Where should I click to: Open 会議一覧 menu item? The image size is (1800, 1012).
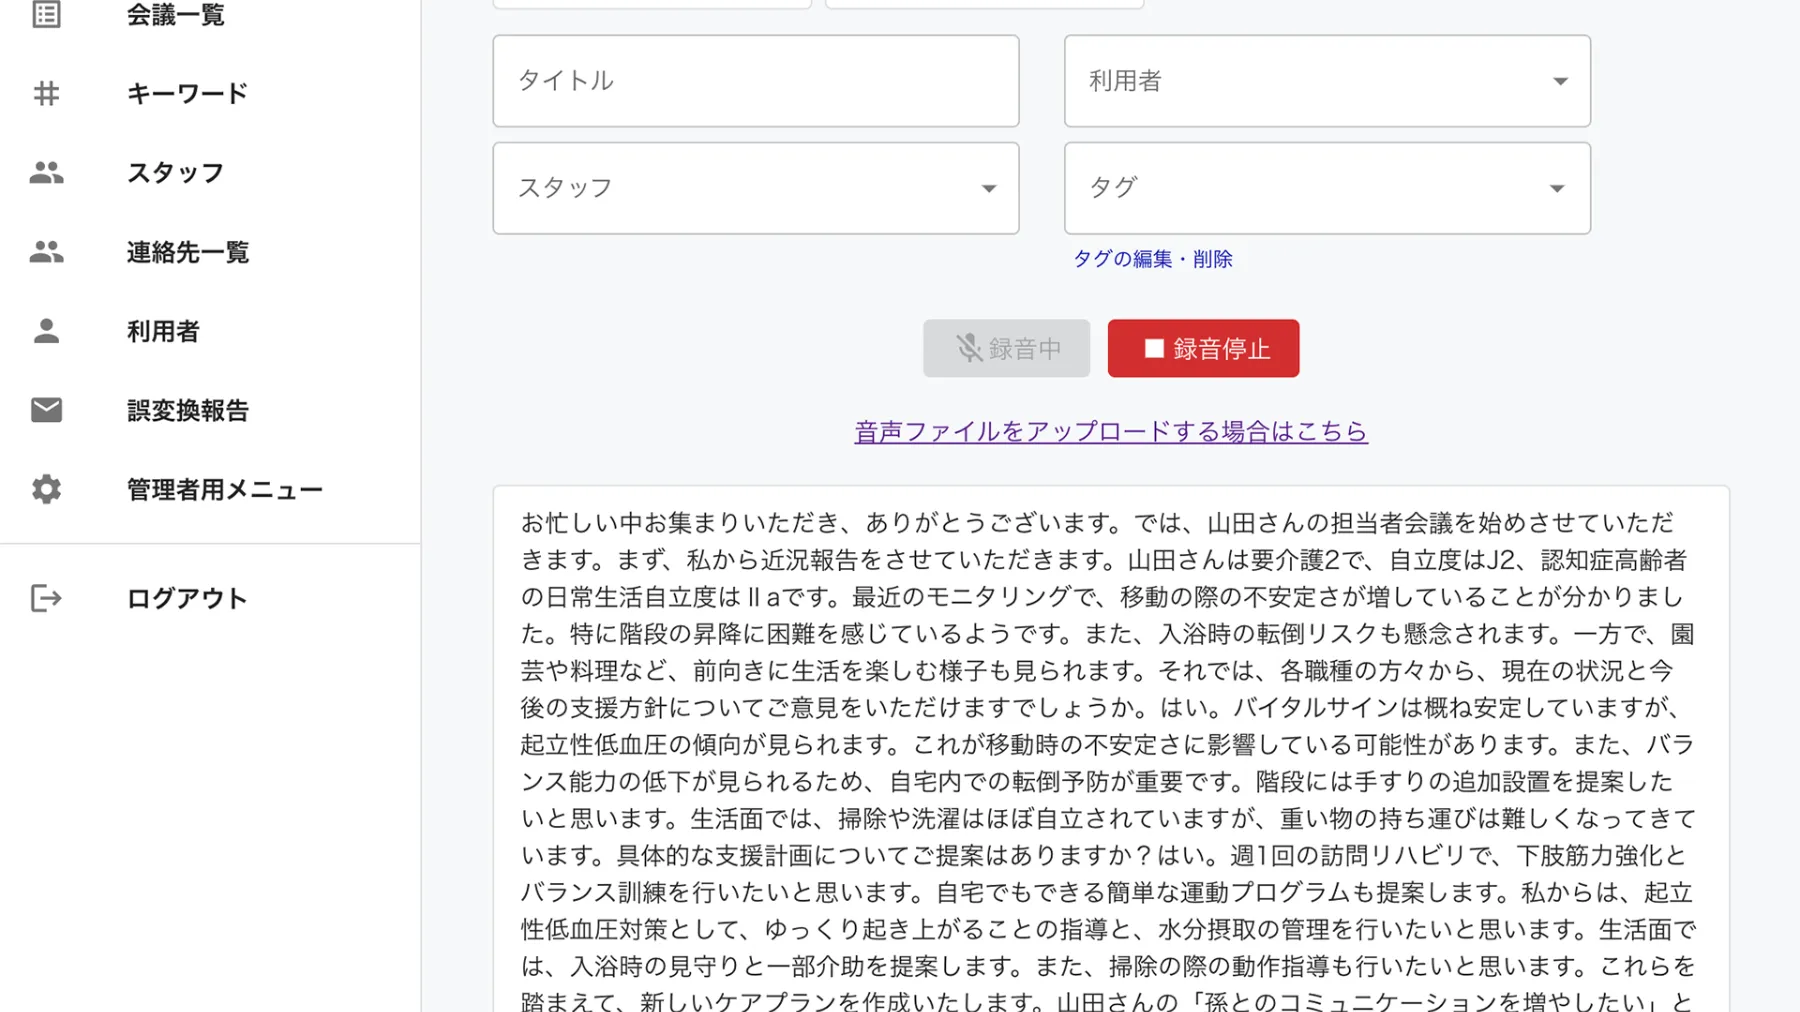(175, 14)
